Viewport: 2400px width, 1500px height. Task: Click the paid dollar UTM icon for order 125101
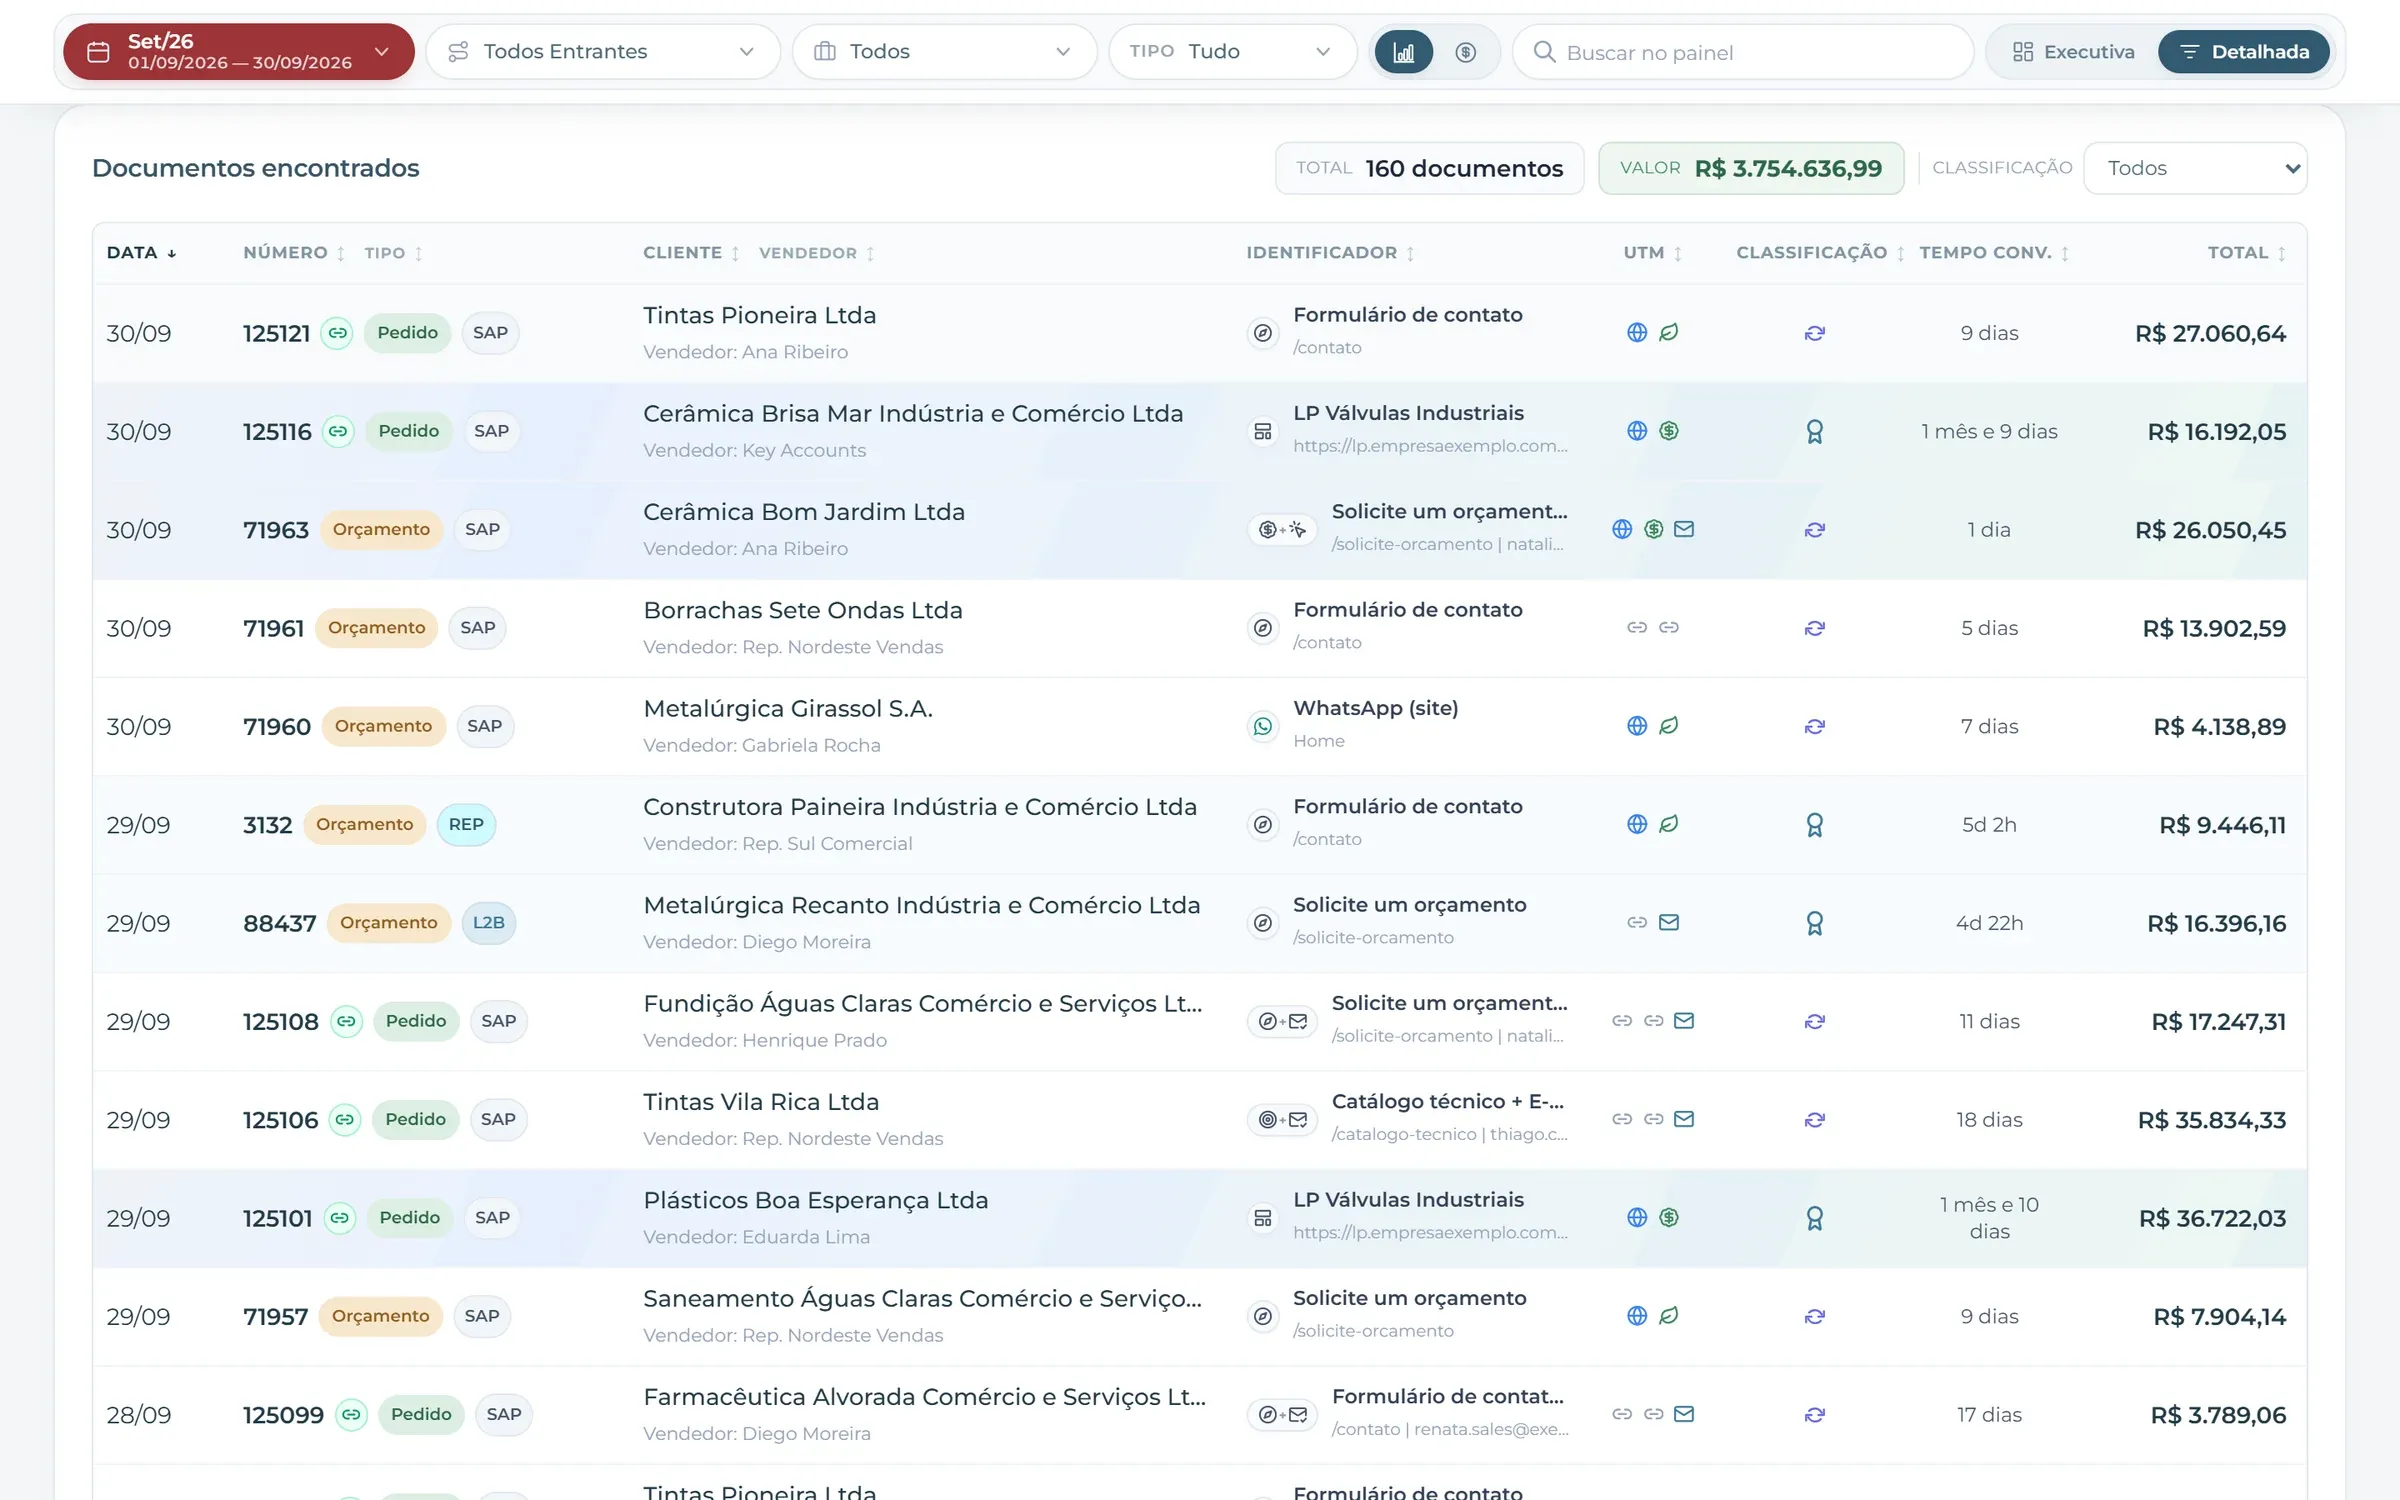pyautogui.click(x=1669, y=1217)
